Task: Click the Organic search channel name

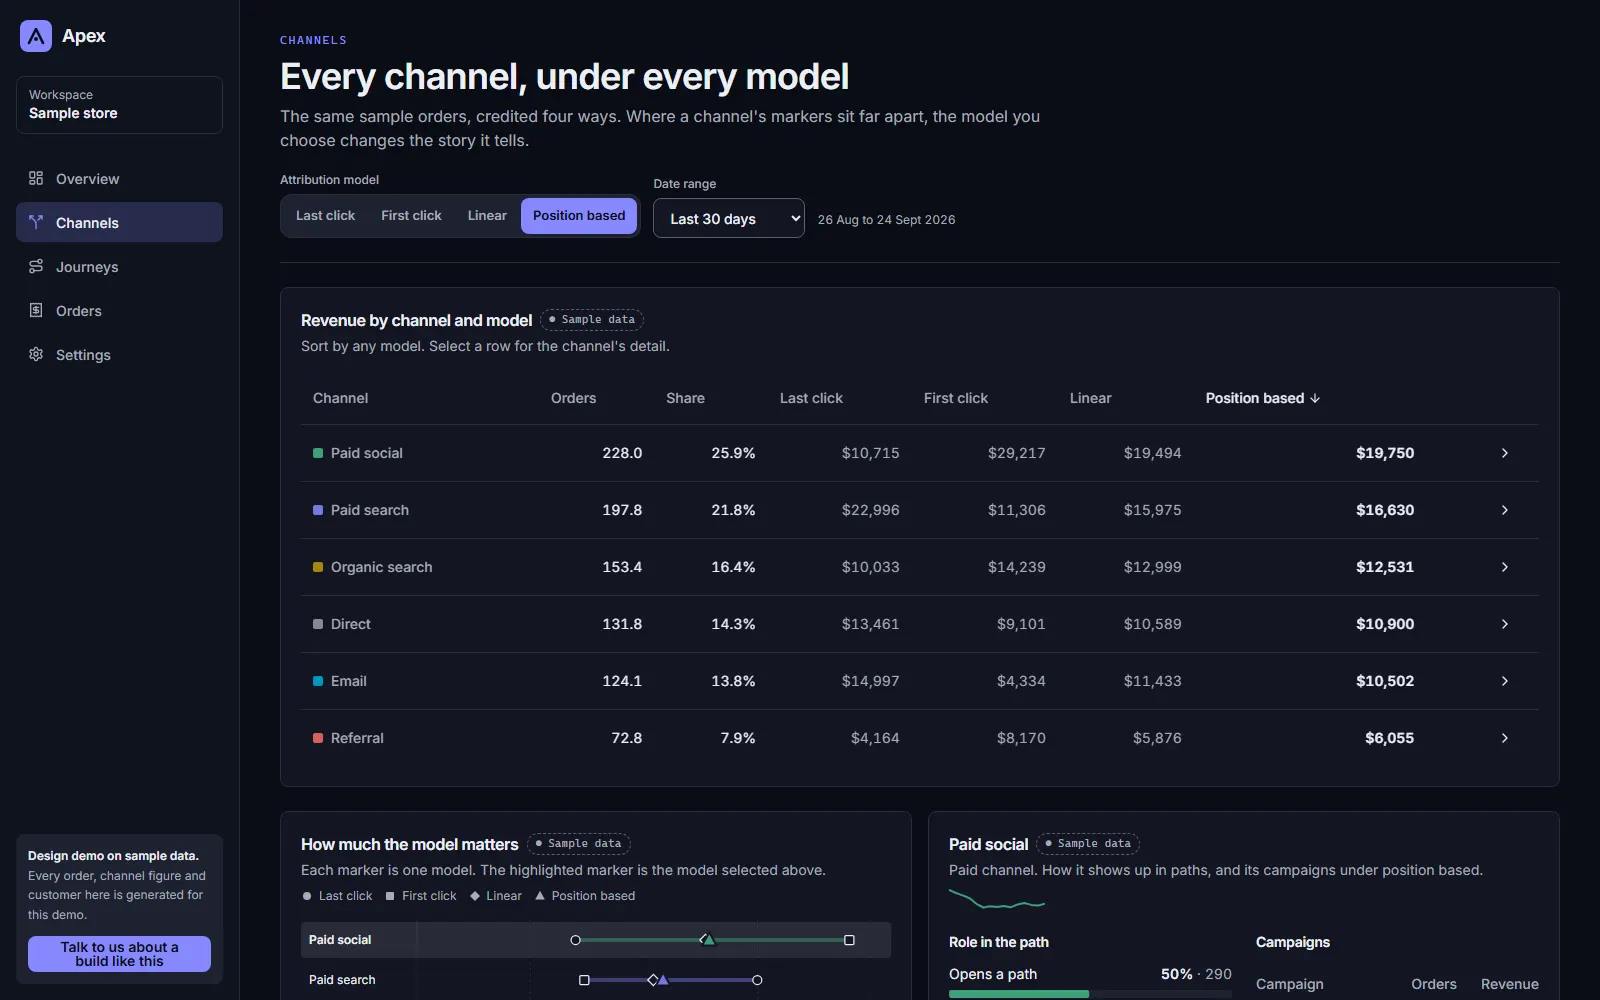Action: 382,567
